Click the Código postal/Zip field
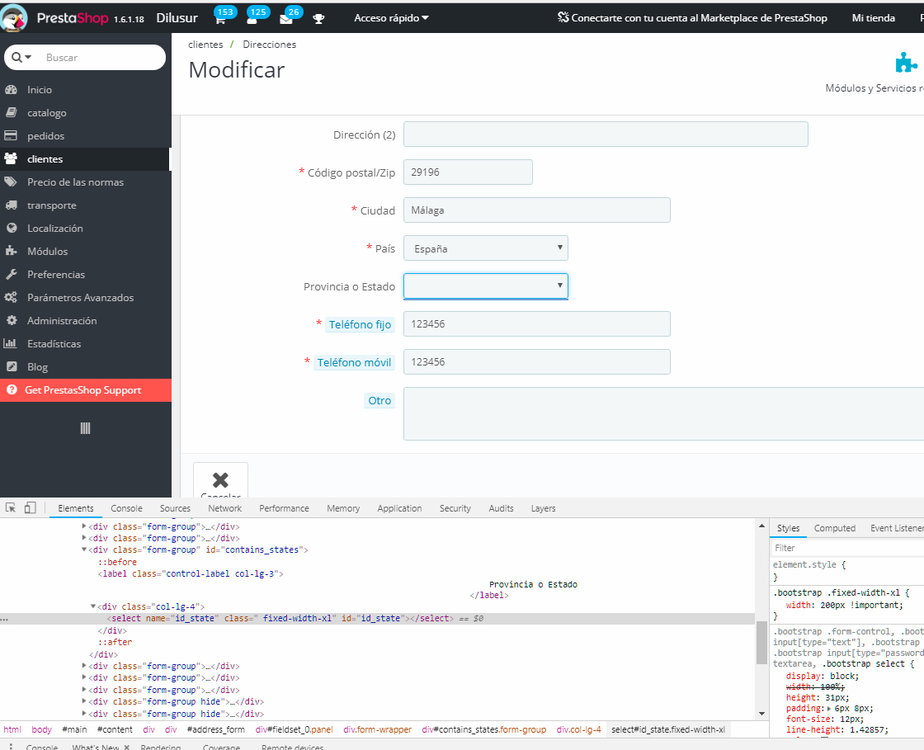This screenshot has height=750, width=924. 468,172
